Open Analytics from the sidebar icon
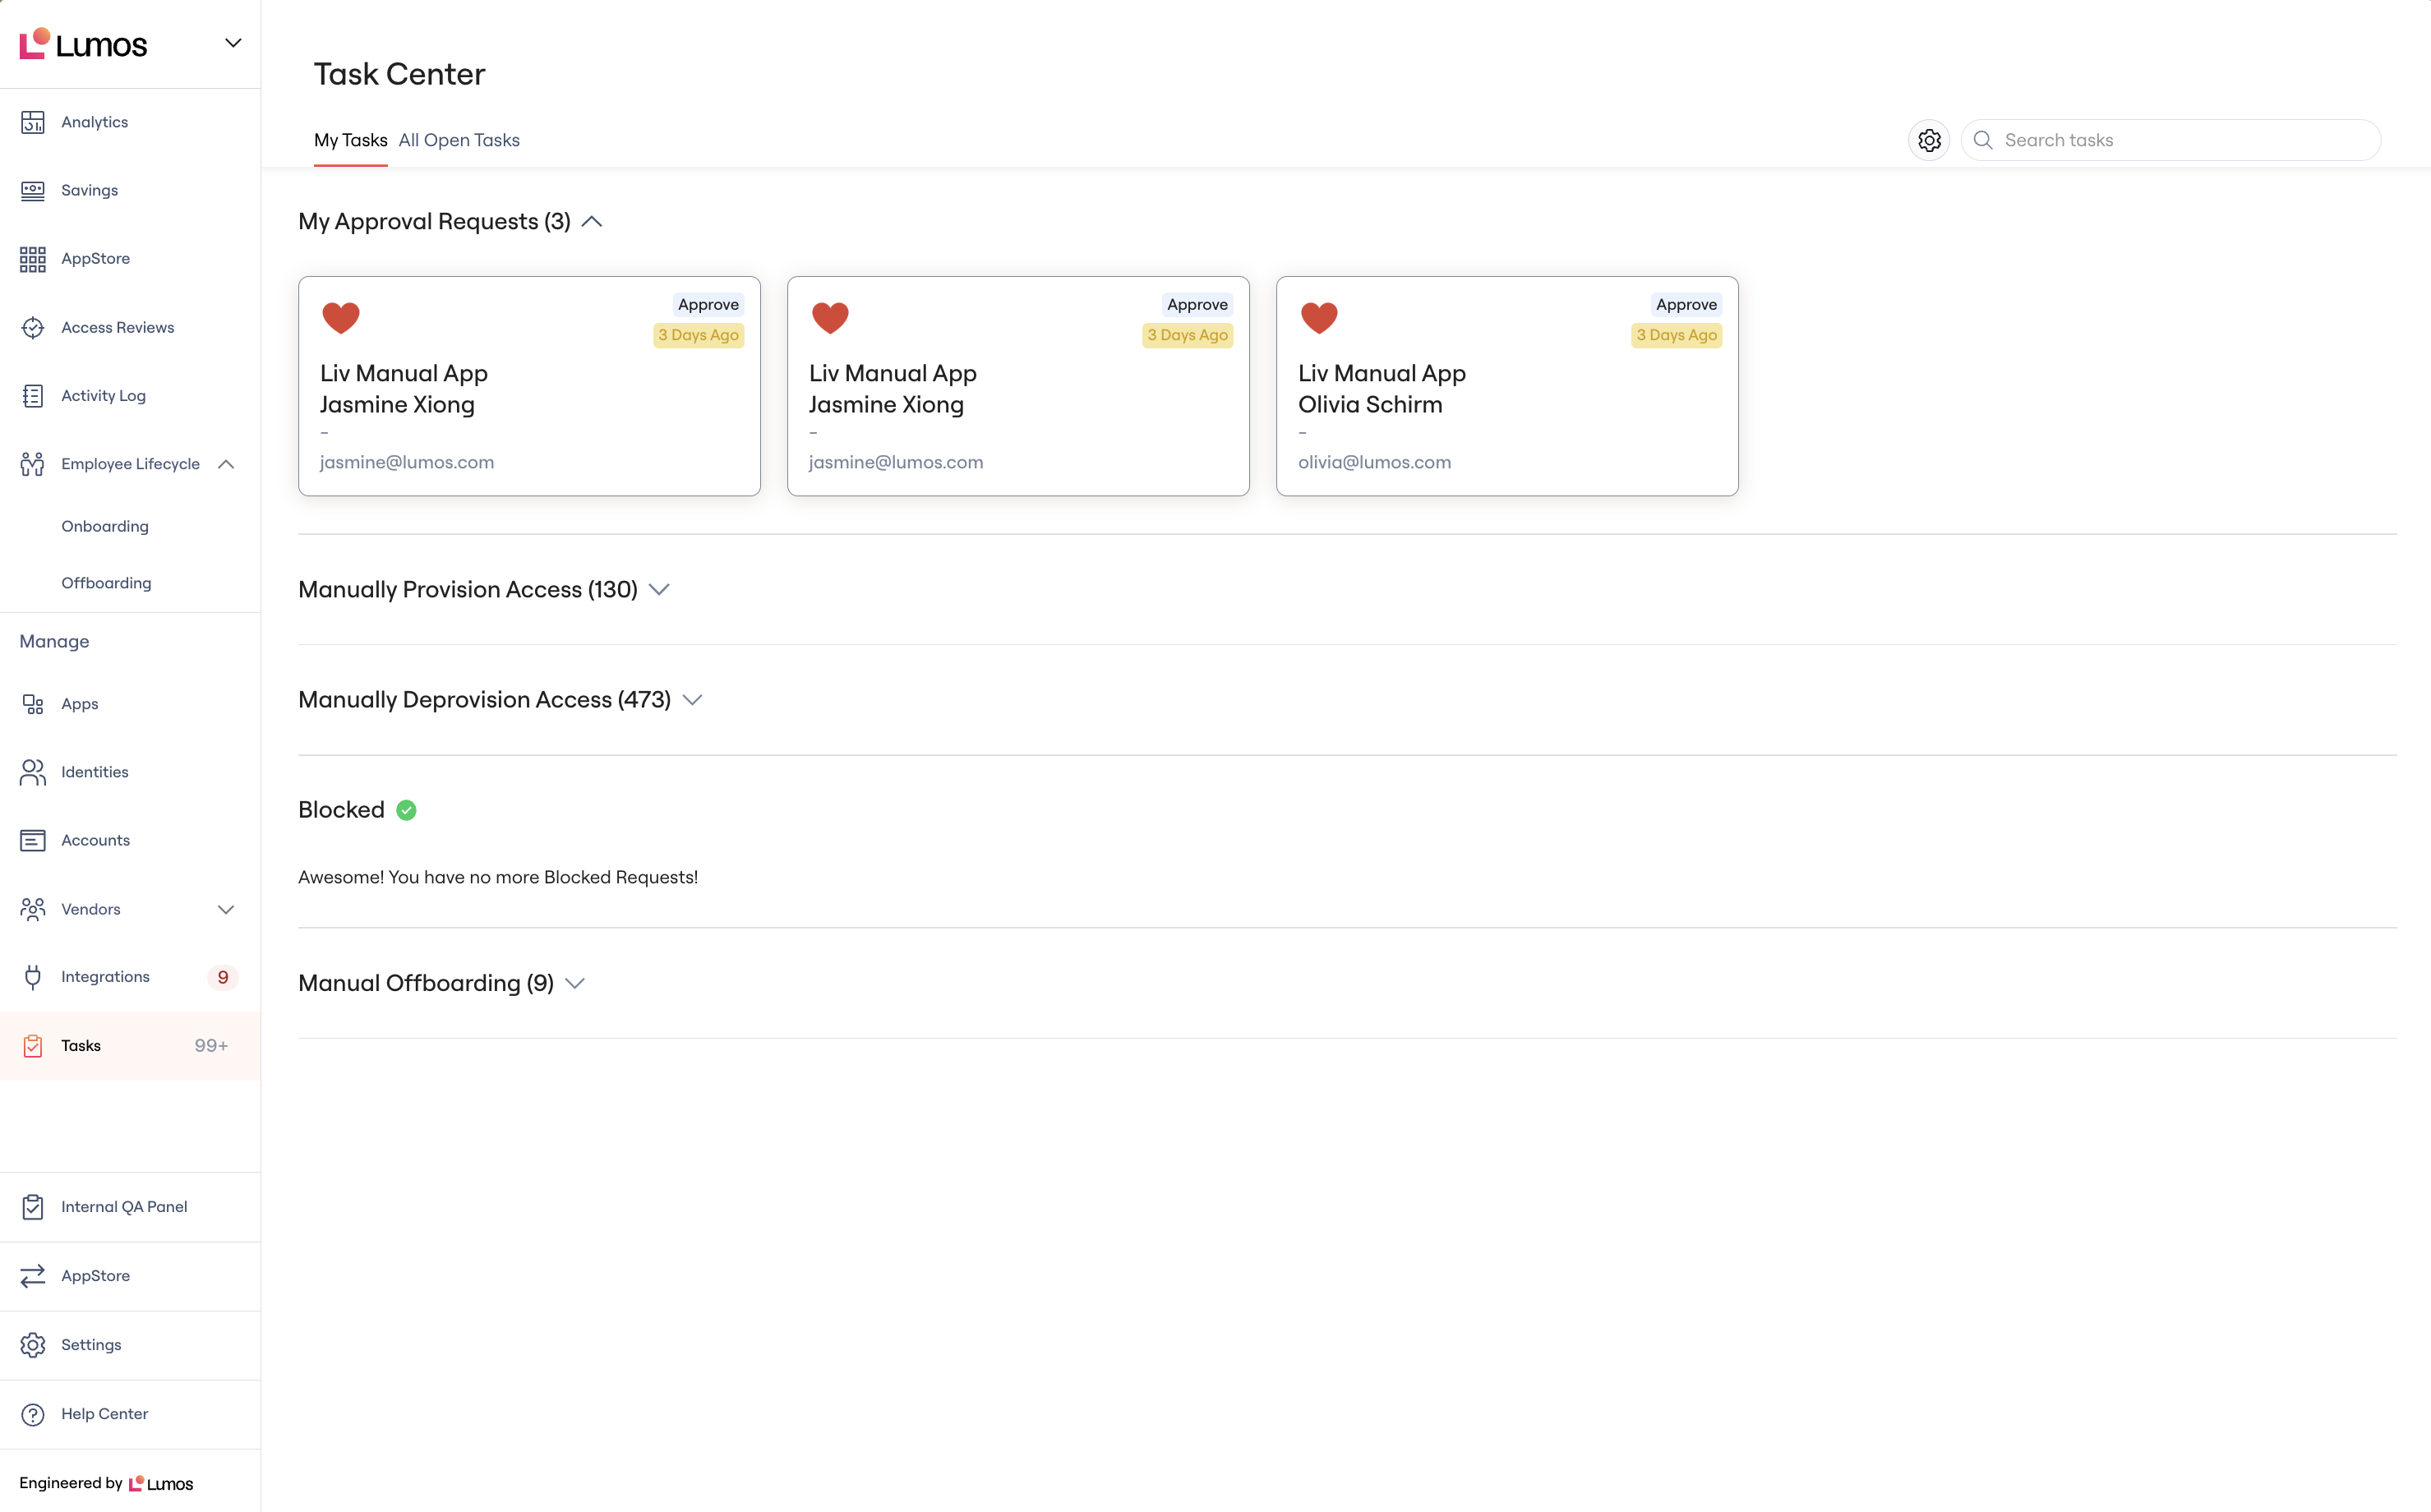 click(33, 122)
